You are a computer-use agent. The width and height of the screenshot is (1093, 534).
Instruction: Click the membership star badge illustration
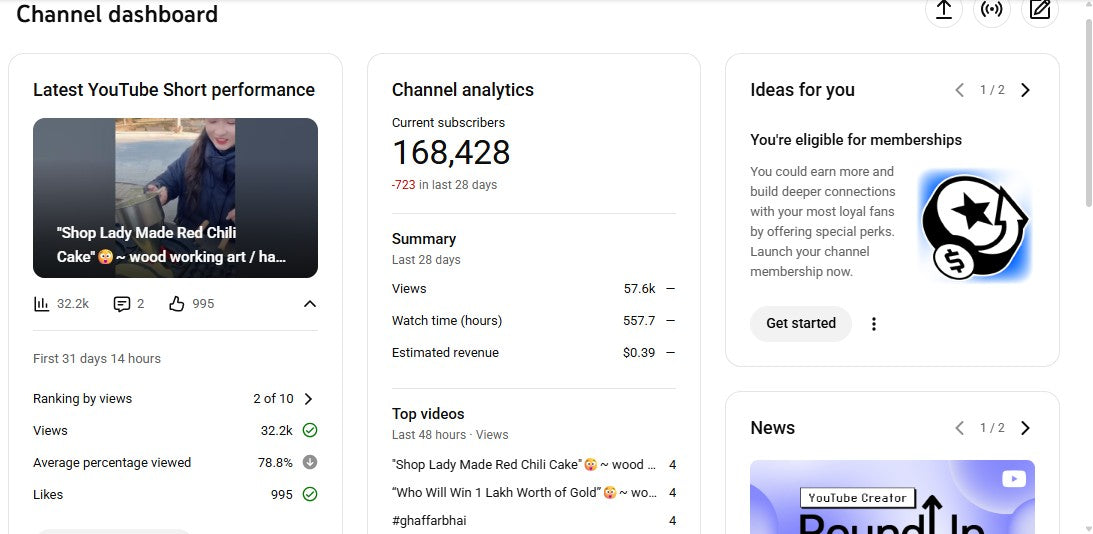[x=973, y=225]
